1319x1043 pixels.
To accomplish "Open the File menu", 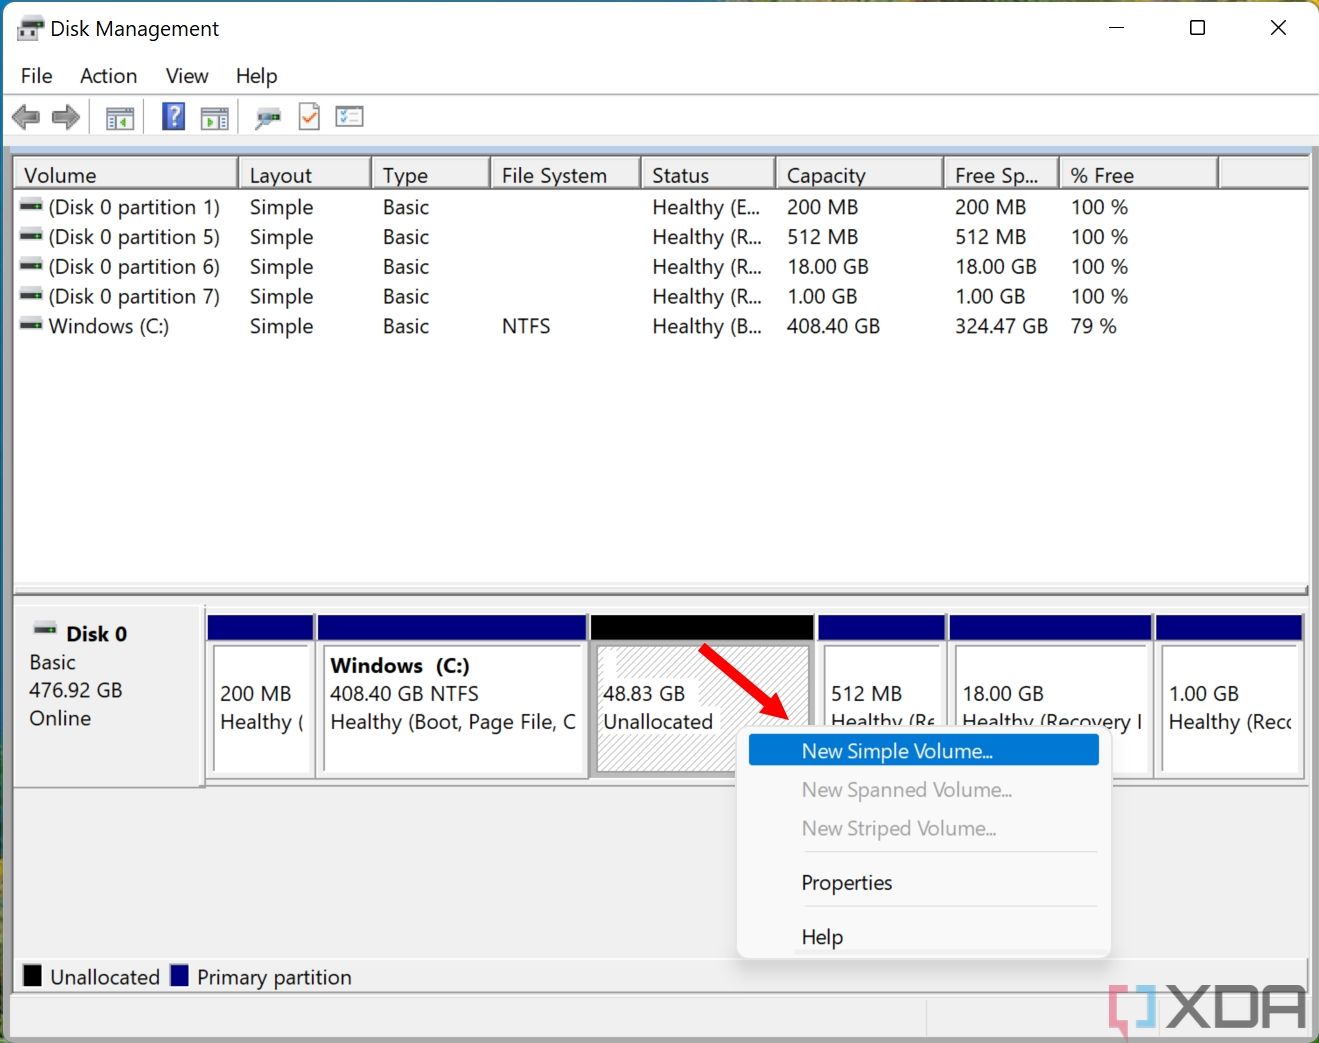I will (35, 75).
